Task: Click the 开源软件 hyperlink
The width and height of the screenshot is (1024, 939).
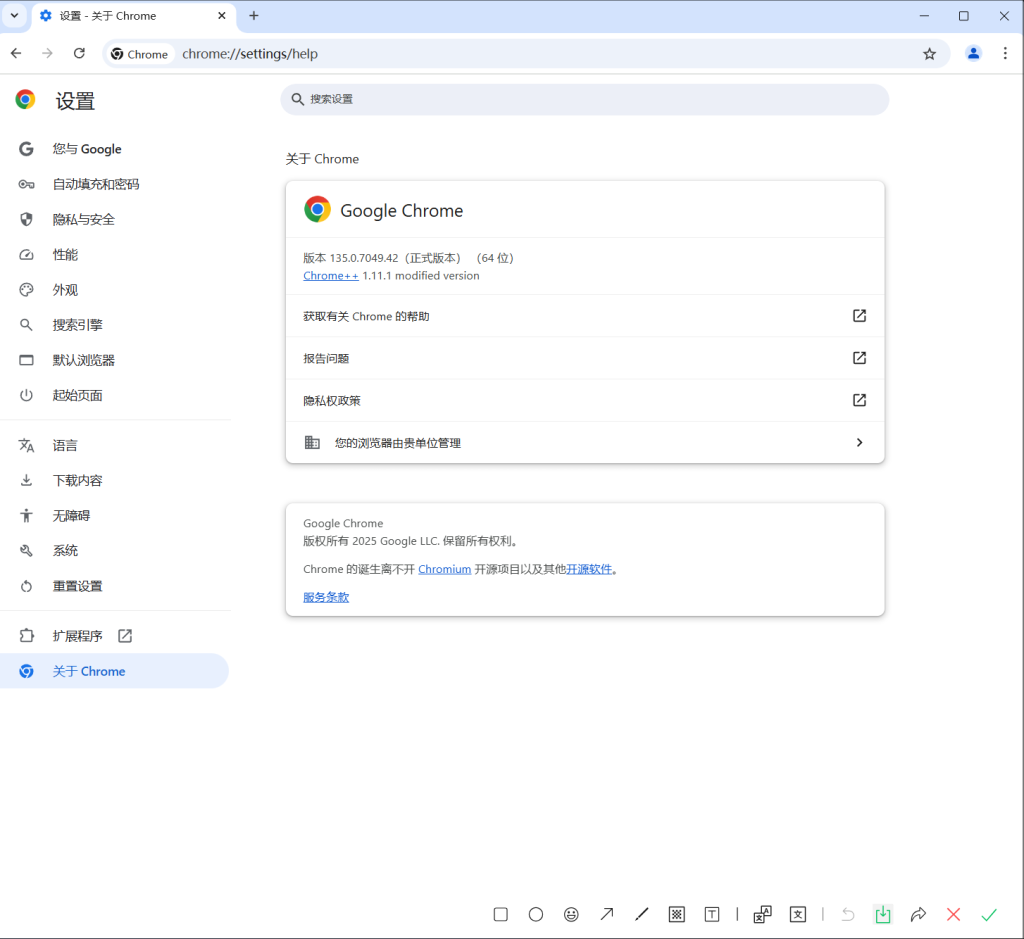Action: tap(589, 569)
